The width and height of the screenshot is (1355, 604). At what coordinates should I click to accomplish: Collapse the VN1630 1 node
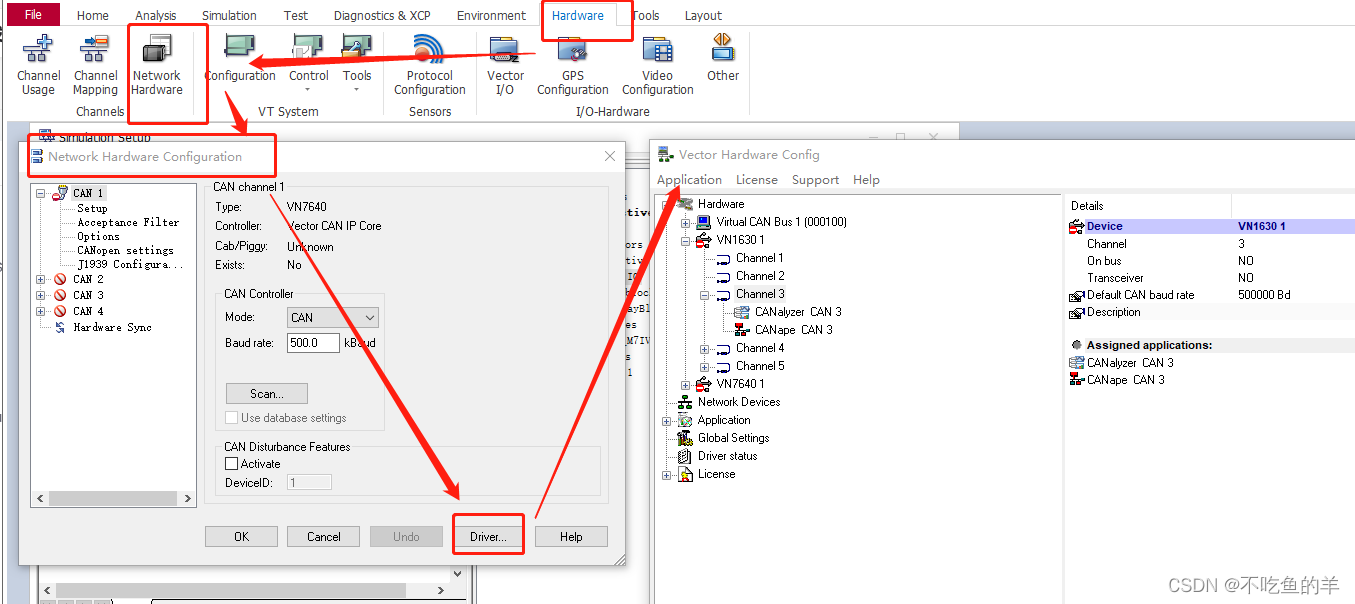(686, 240)
